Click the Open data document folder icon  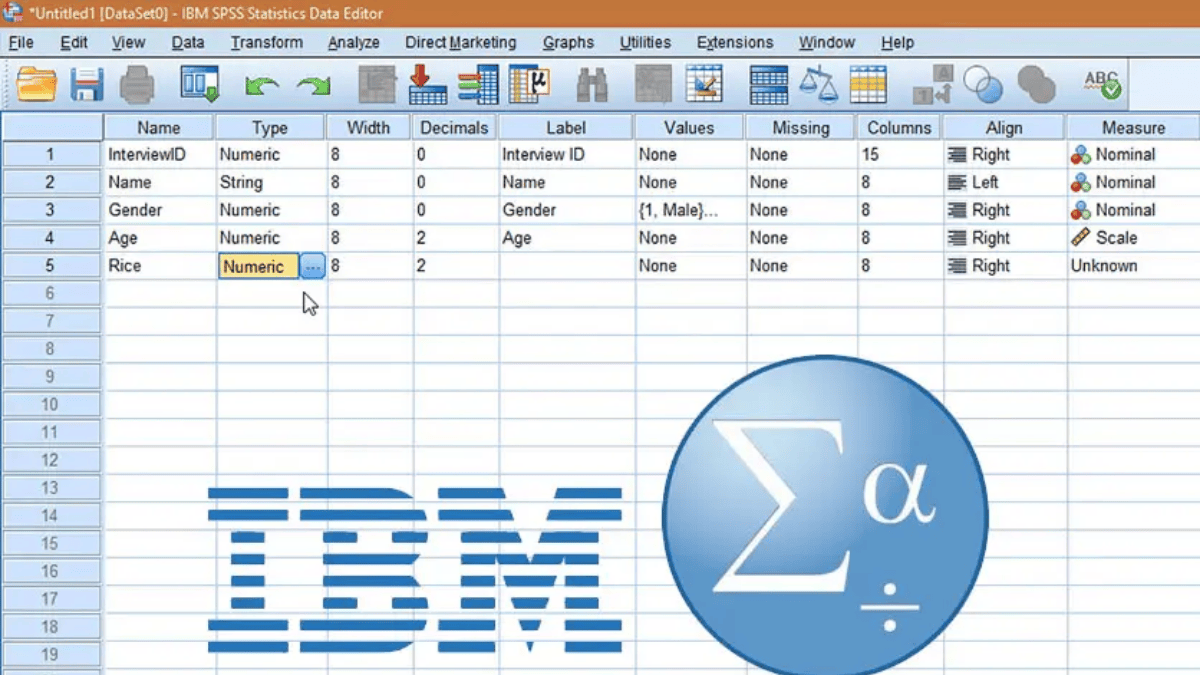36,85
